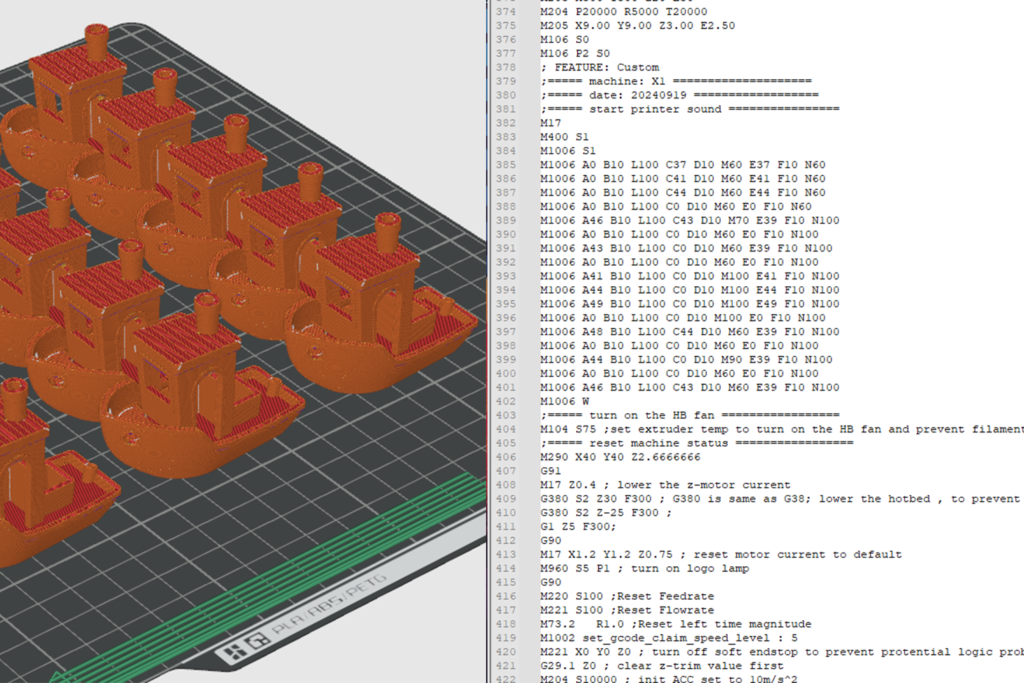Click the line "G380 S2 Z-25 F300"
The image size is (1024, 683).
point(606,513)
